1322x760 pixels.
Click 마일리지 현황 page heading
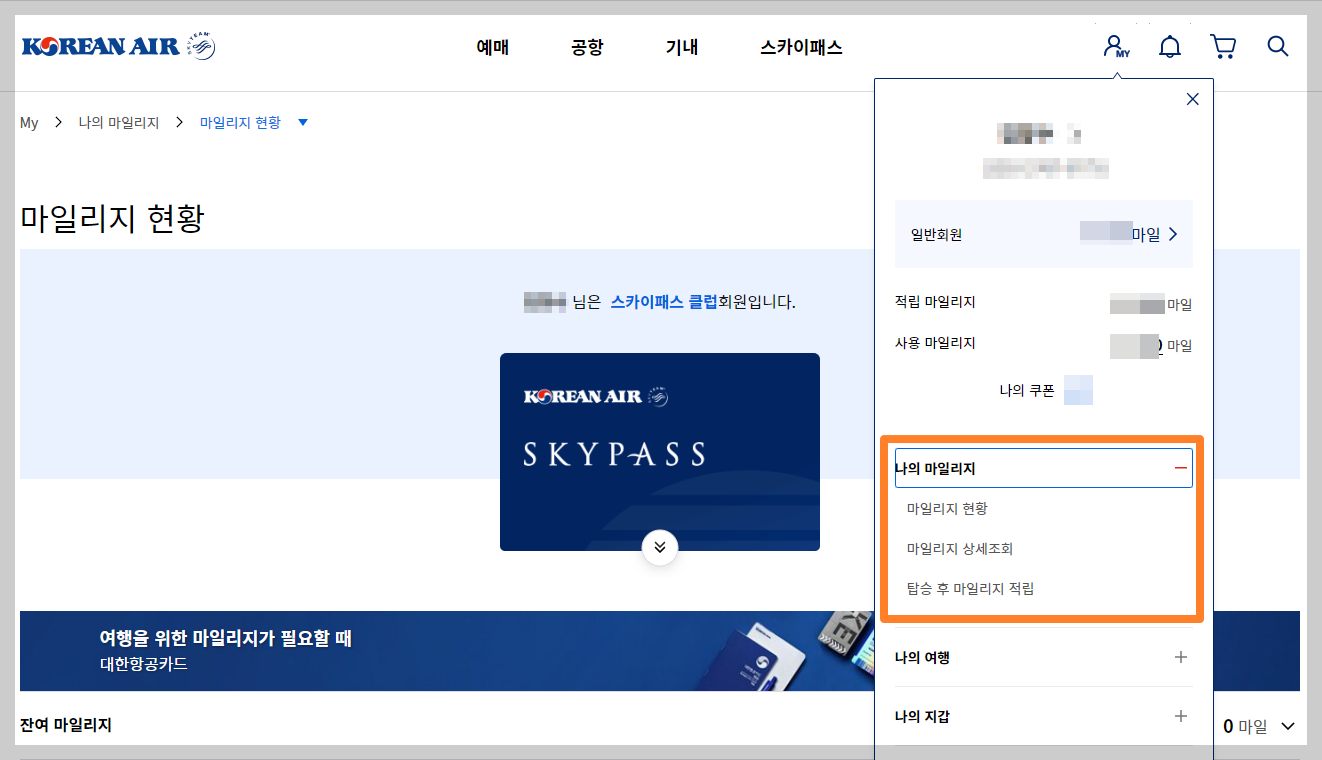coord(112,218)
